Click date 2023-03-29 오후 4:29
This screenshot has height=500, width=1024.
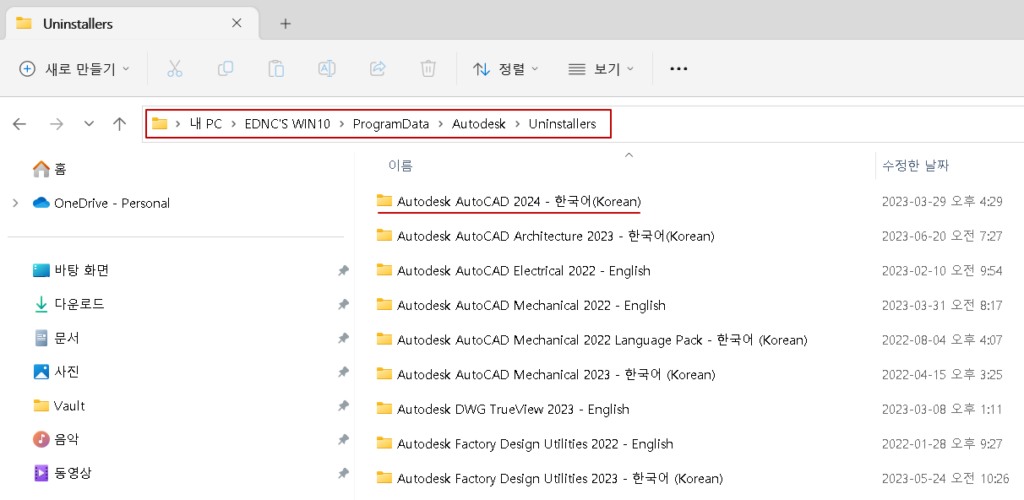pyautogui.click(x=942, y=202)
